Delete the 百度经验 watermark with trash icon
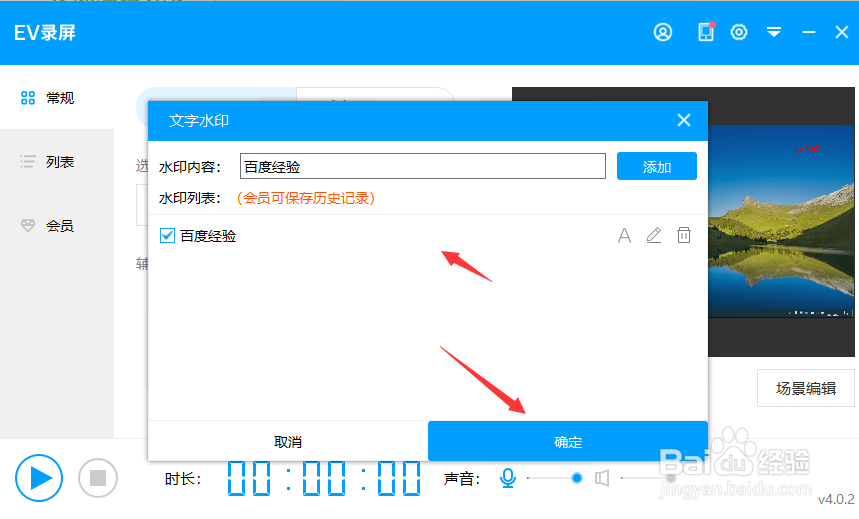This screenshot has width=859, height=519. tap(684, 235)
